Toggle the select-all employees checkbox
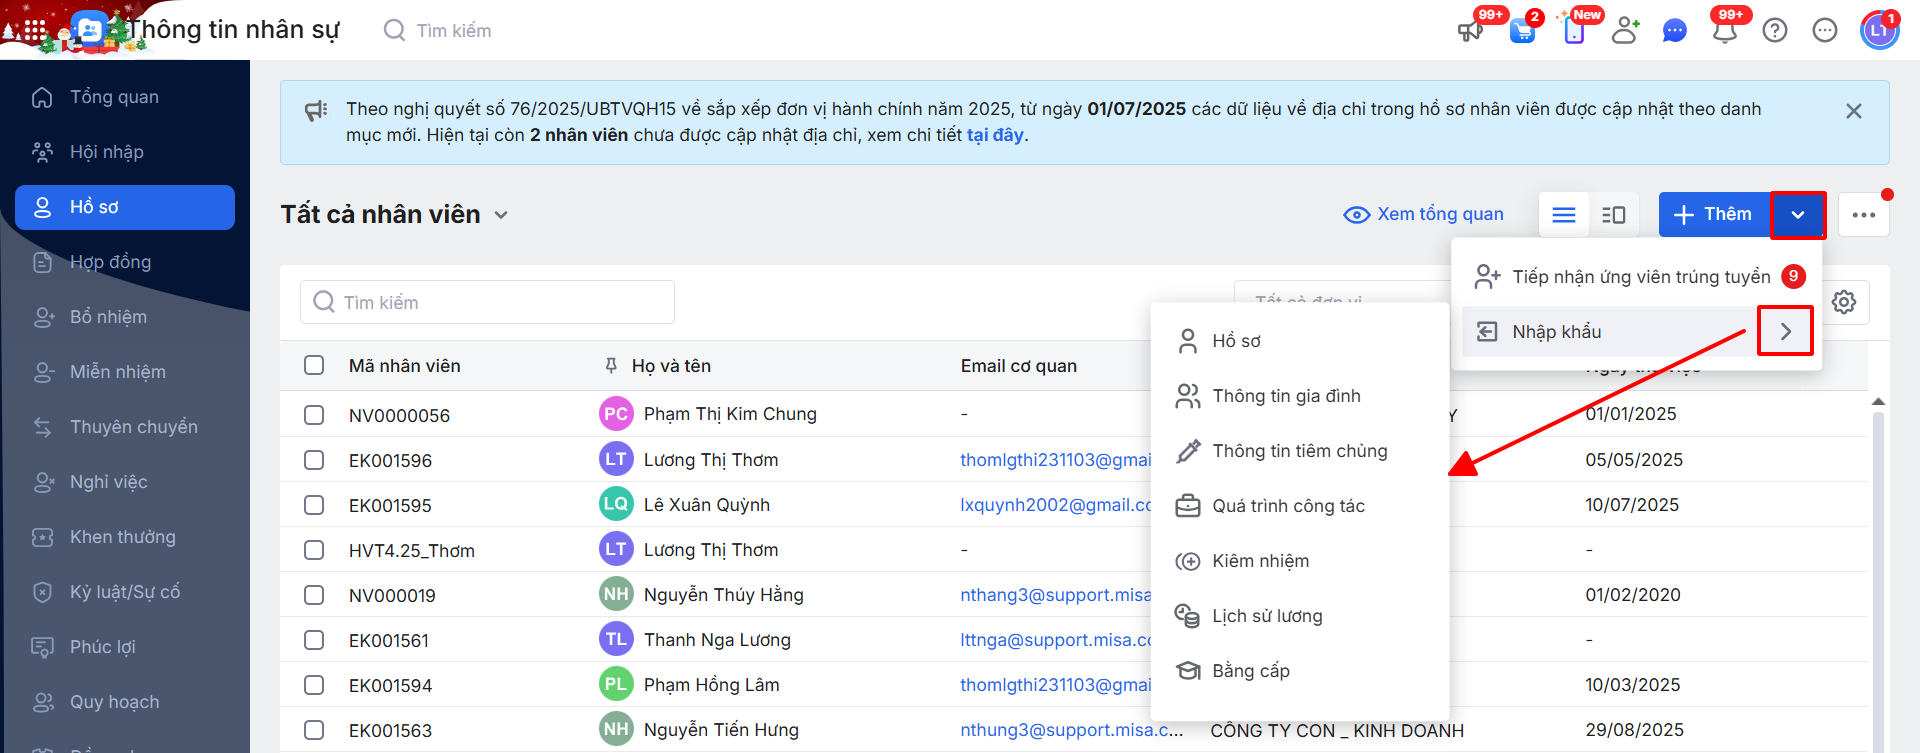Image resolution: width=1920 pixels, height=753 pixels. point(314,365)
